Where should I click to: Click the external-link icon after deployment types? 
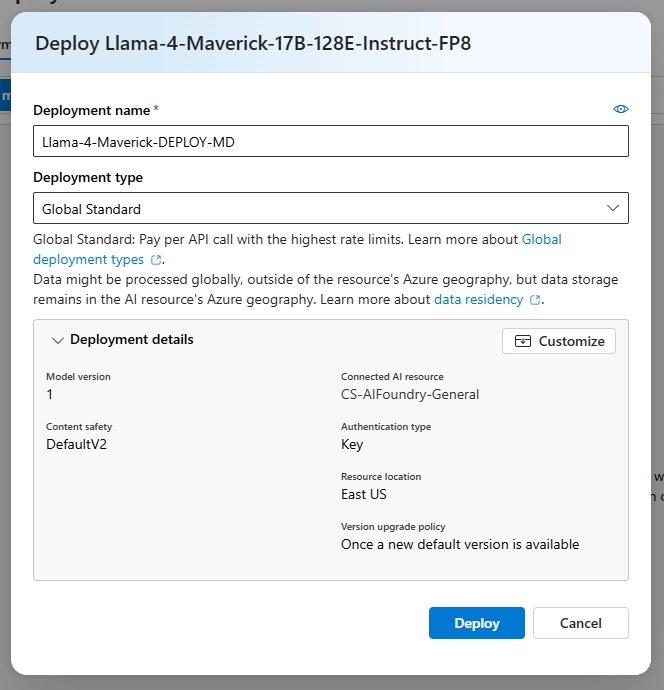point(156,260)
